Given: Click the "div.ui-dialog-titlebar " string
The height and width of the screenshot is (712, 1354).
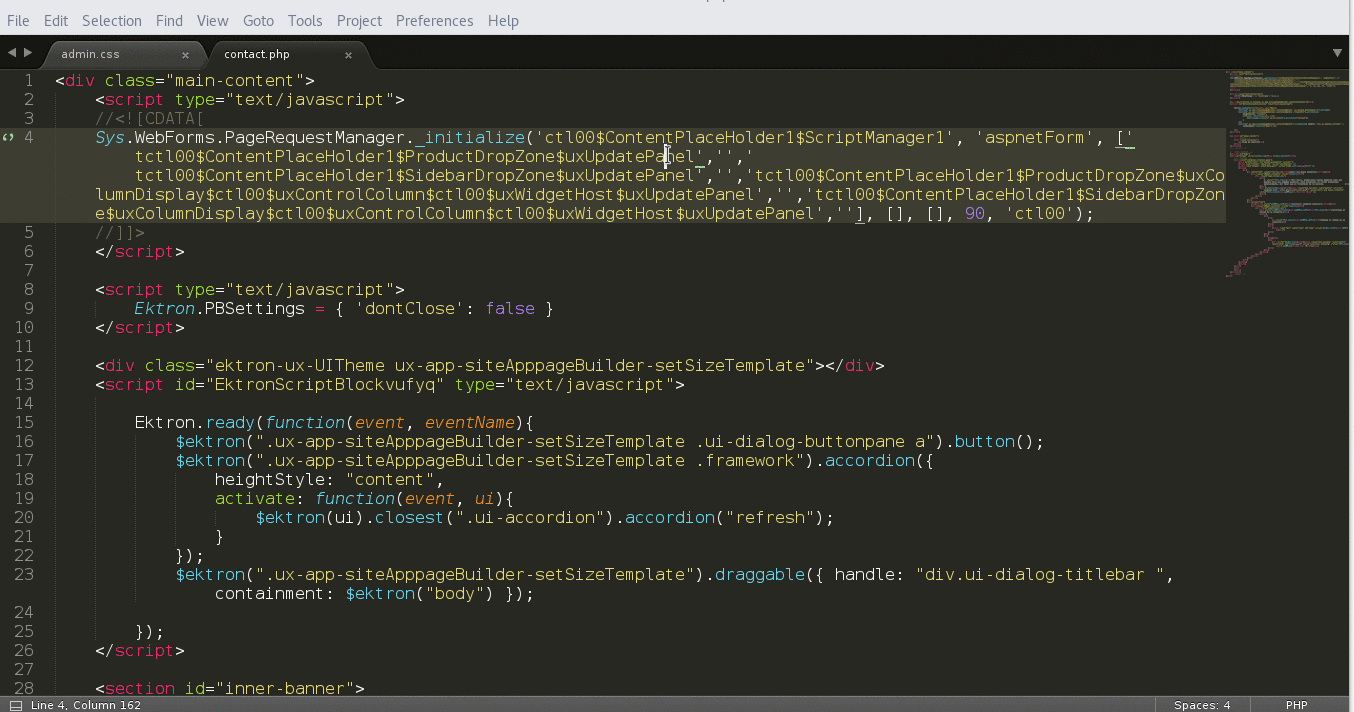Looking at the screenshot, I should tap(1040, 575).
